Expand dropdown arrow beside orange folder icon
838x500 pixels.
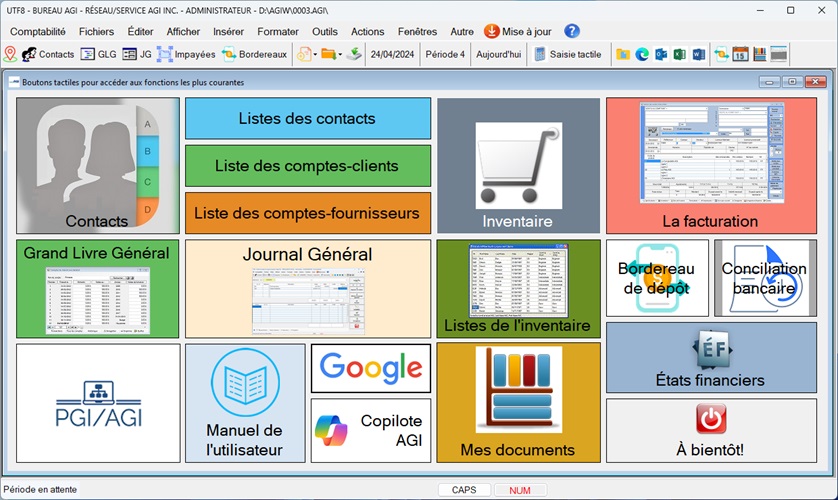point(340,54)
